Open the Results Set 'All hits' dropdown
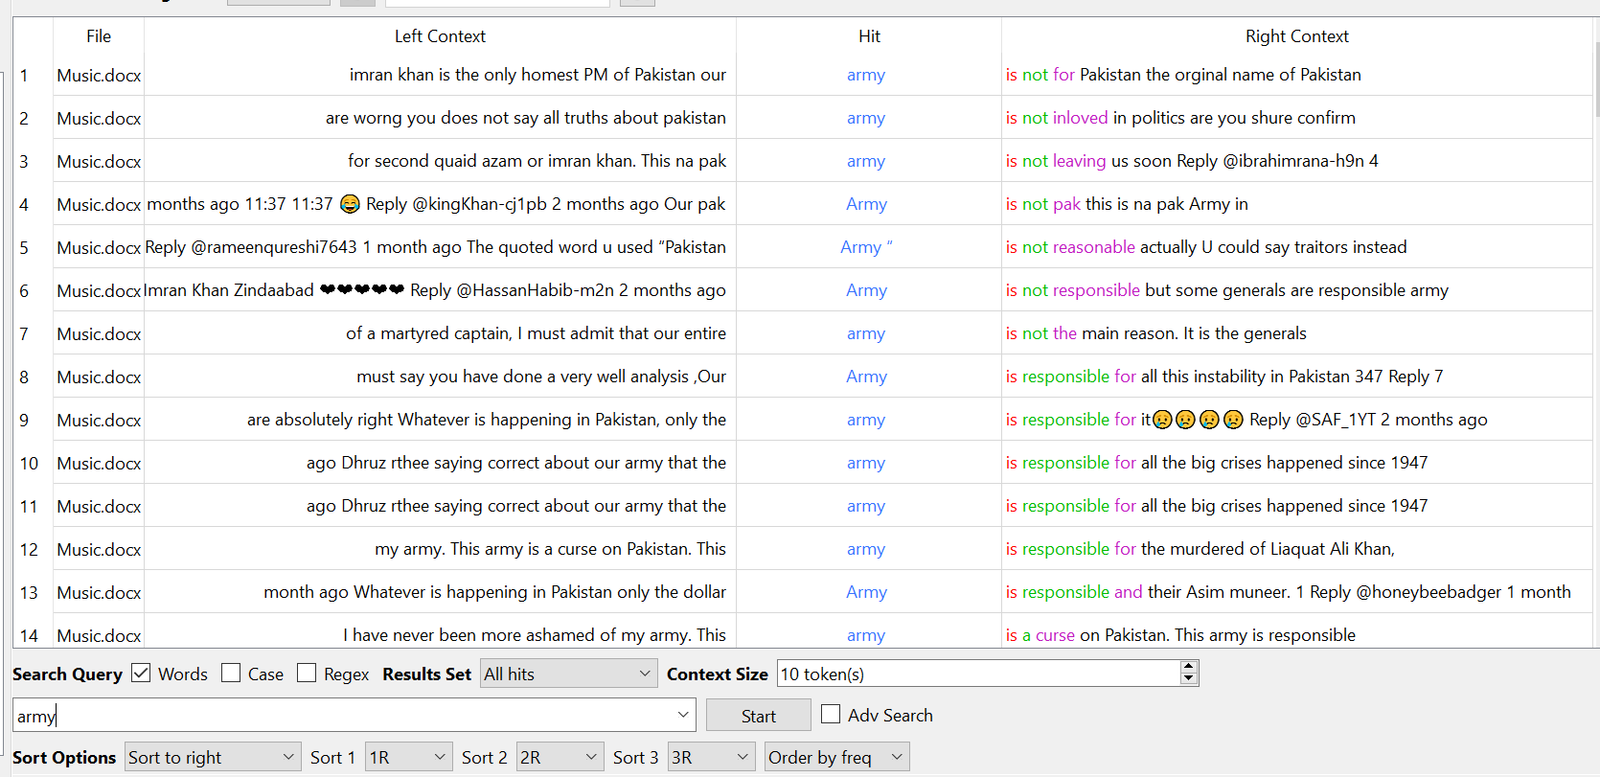The width and height of the screenshot is (1600, 777). pyautogui.click(x=568, y=674)
